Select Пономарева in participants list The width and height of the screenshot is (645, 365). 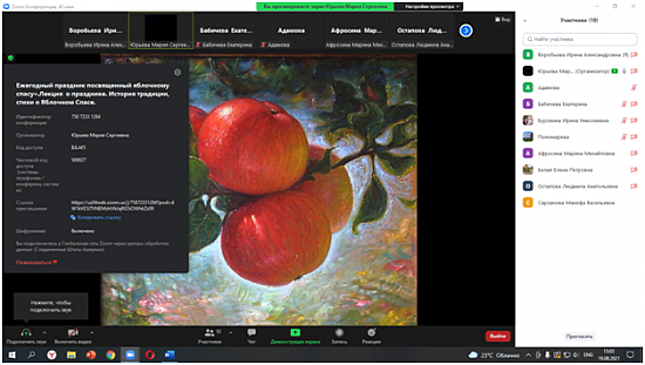(x=580, y=137)
